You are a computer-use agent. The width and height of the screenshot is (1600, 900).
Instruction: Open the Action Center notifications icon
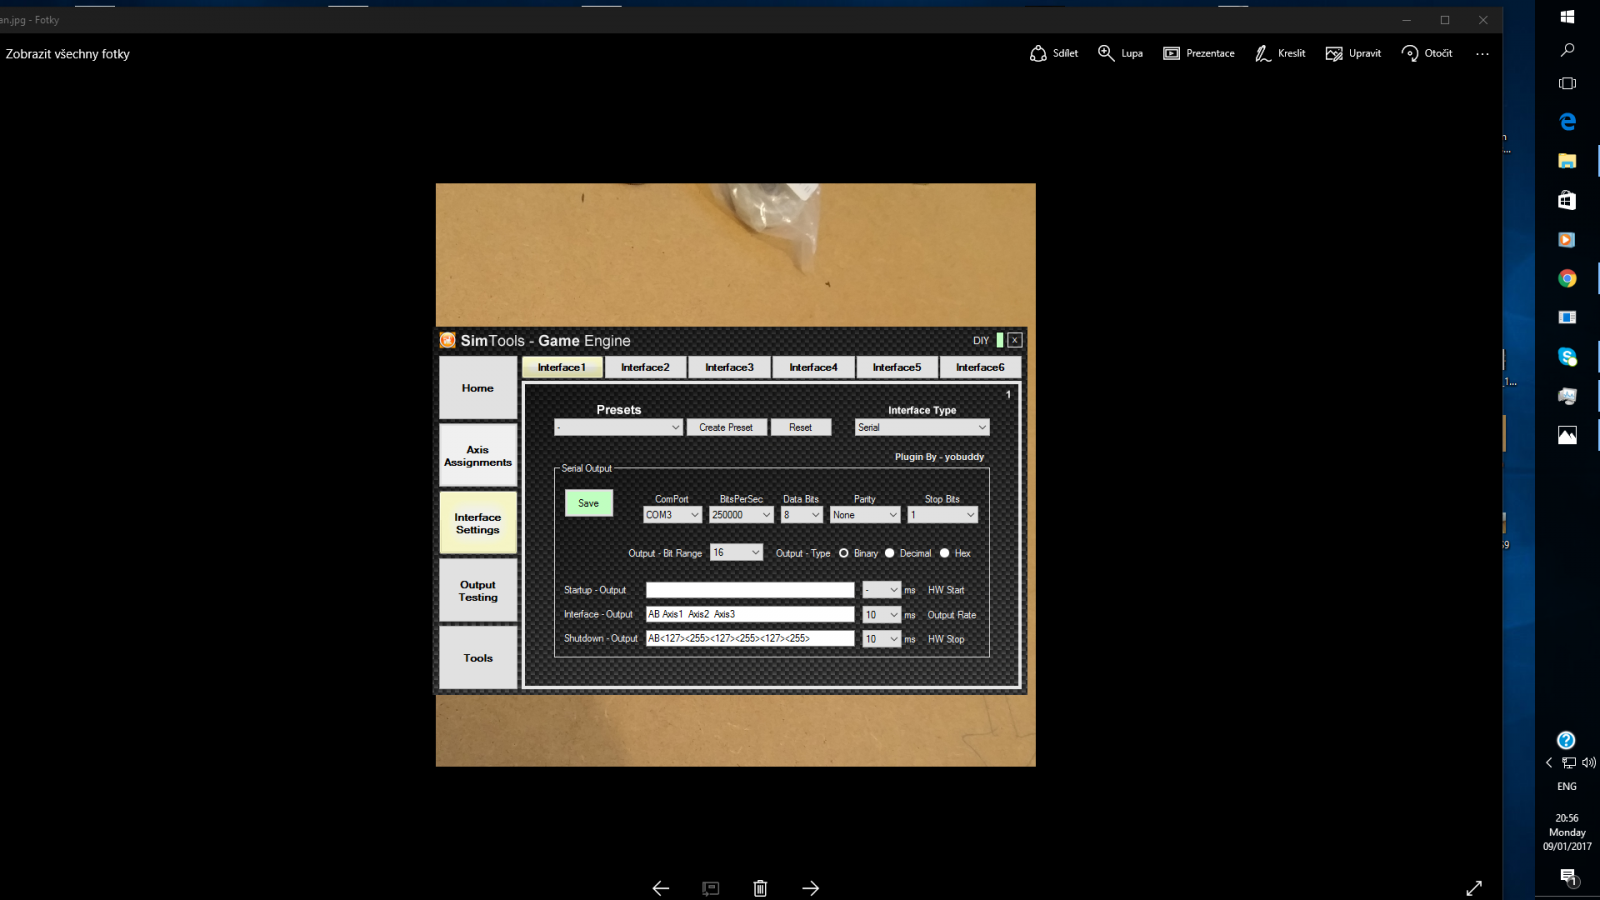coord(1567,877)
